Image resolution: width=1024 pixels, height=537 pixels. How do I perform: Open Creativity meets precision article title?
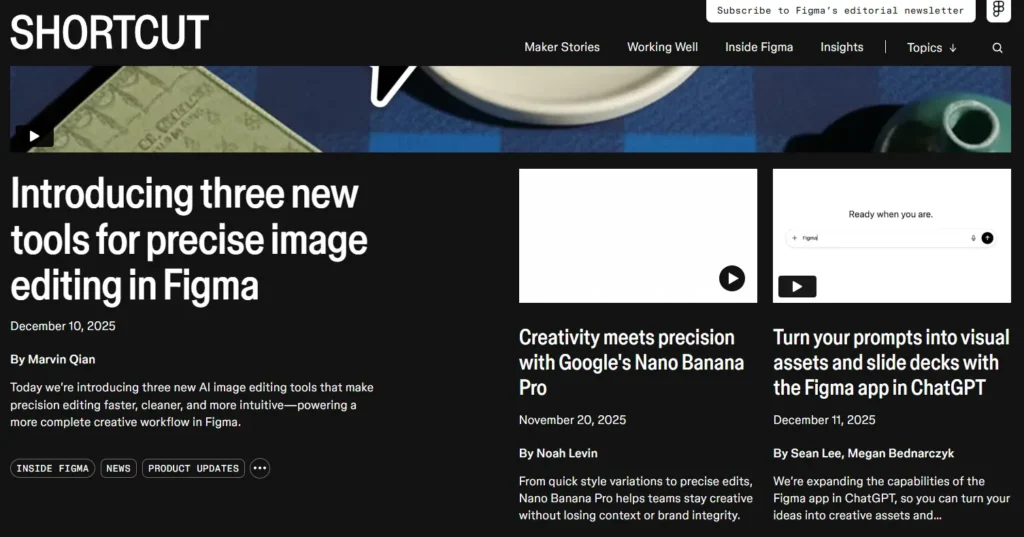coord(632,363)
